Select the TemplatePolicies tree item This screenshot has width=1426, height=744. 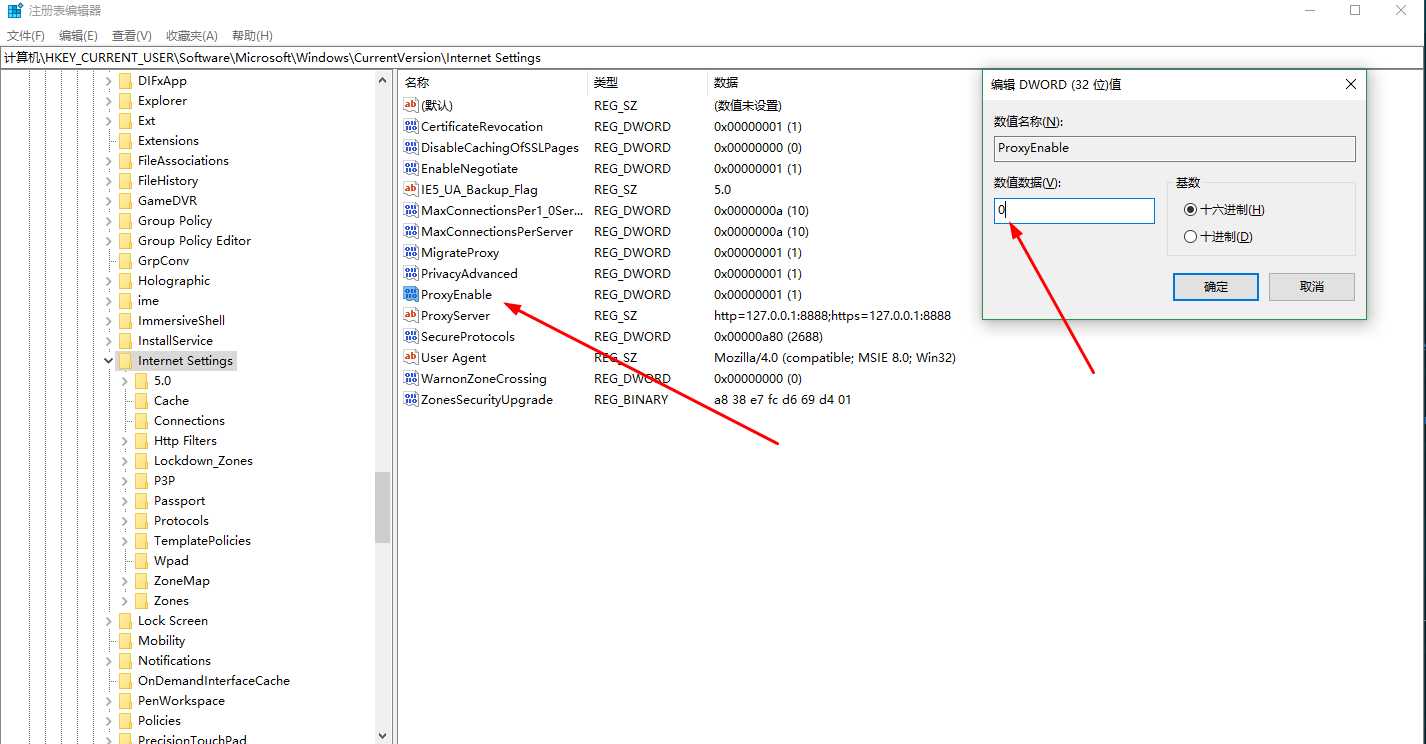(202, 540)
